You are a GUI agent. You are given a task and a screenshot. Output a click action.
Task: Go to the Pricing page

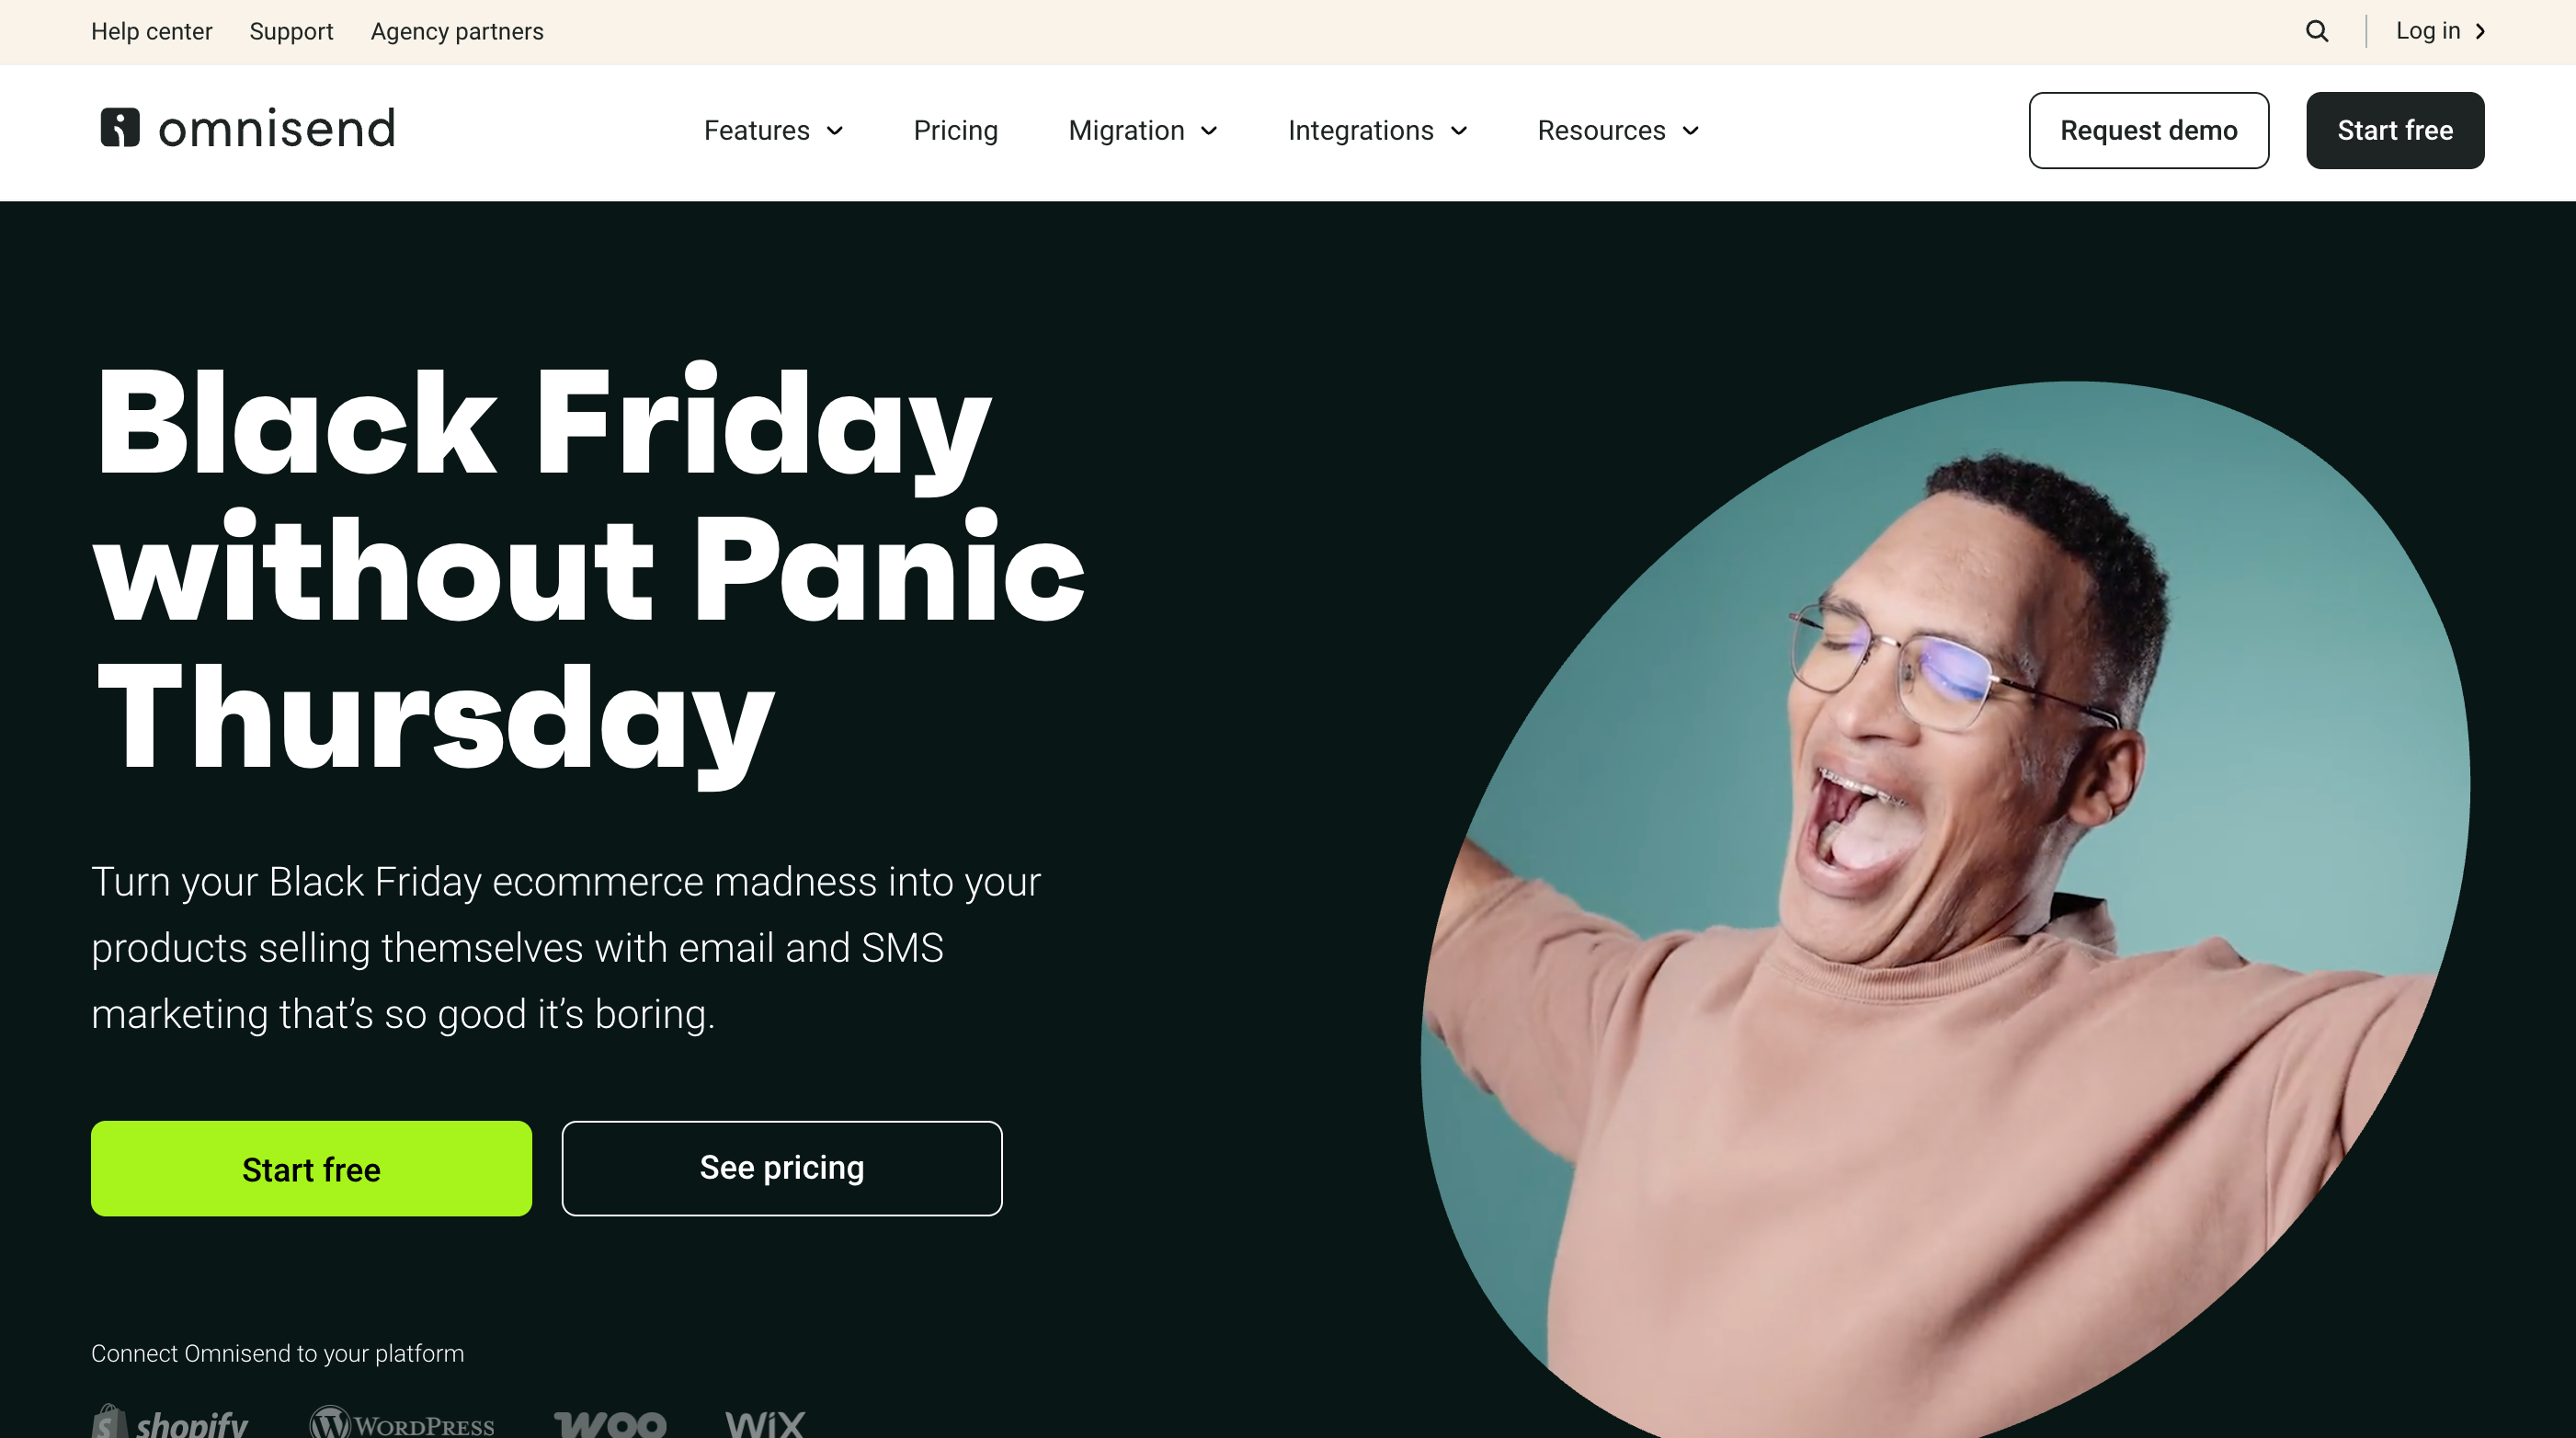pyautogui.click(x=955, y=131)
